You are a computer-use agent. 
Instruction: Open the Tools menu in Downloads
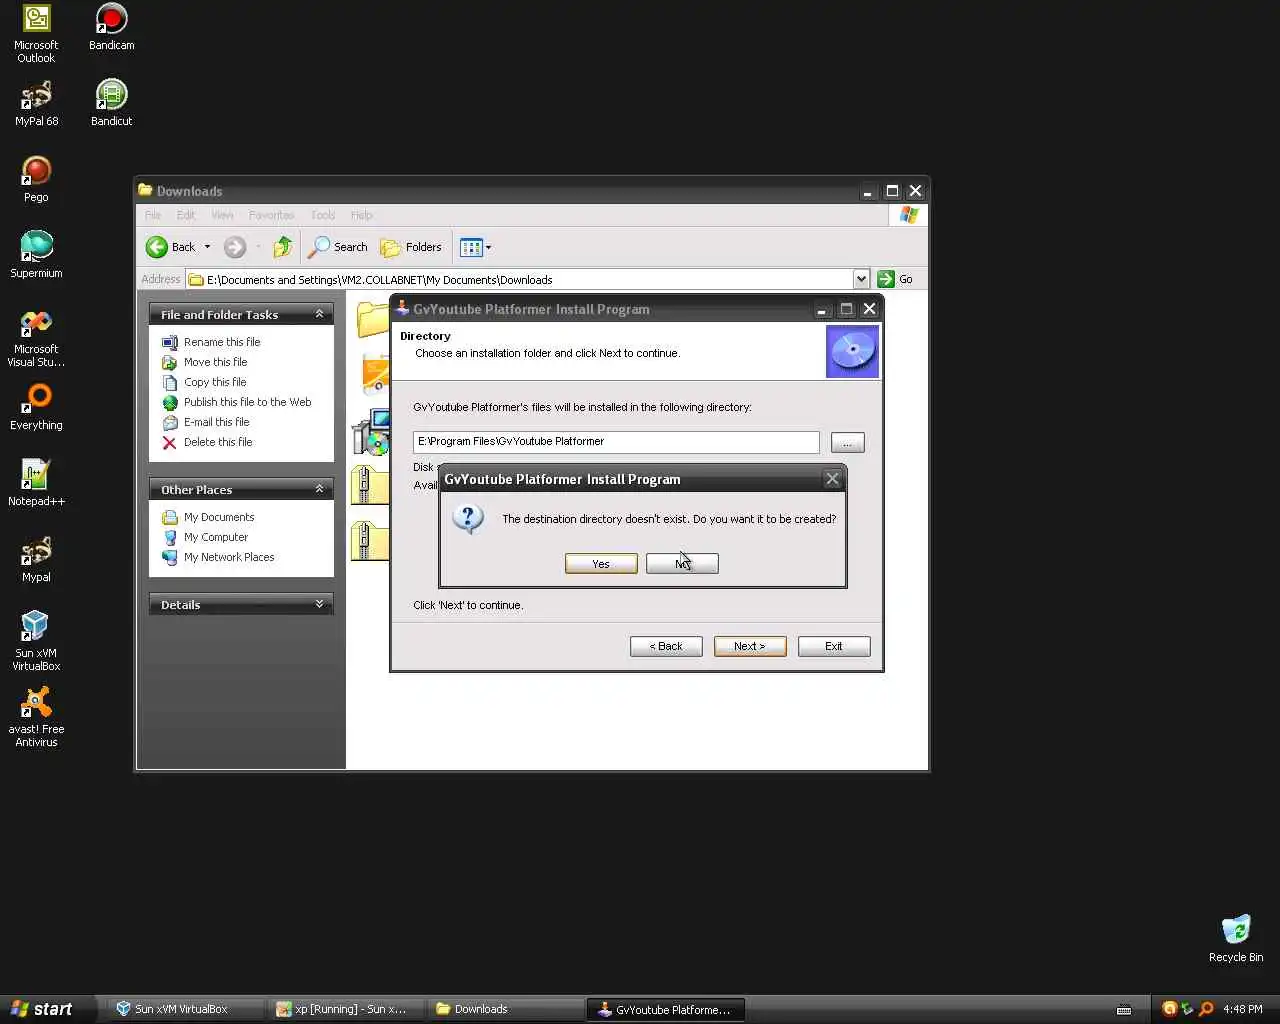323,215
